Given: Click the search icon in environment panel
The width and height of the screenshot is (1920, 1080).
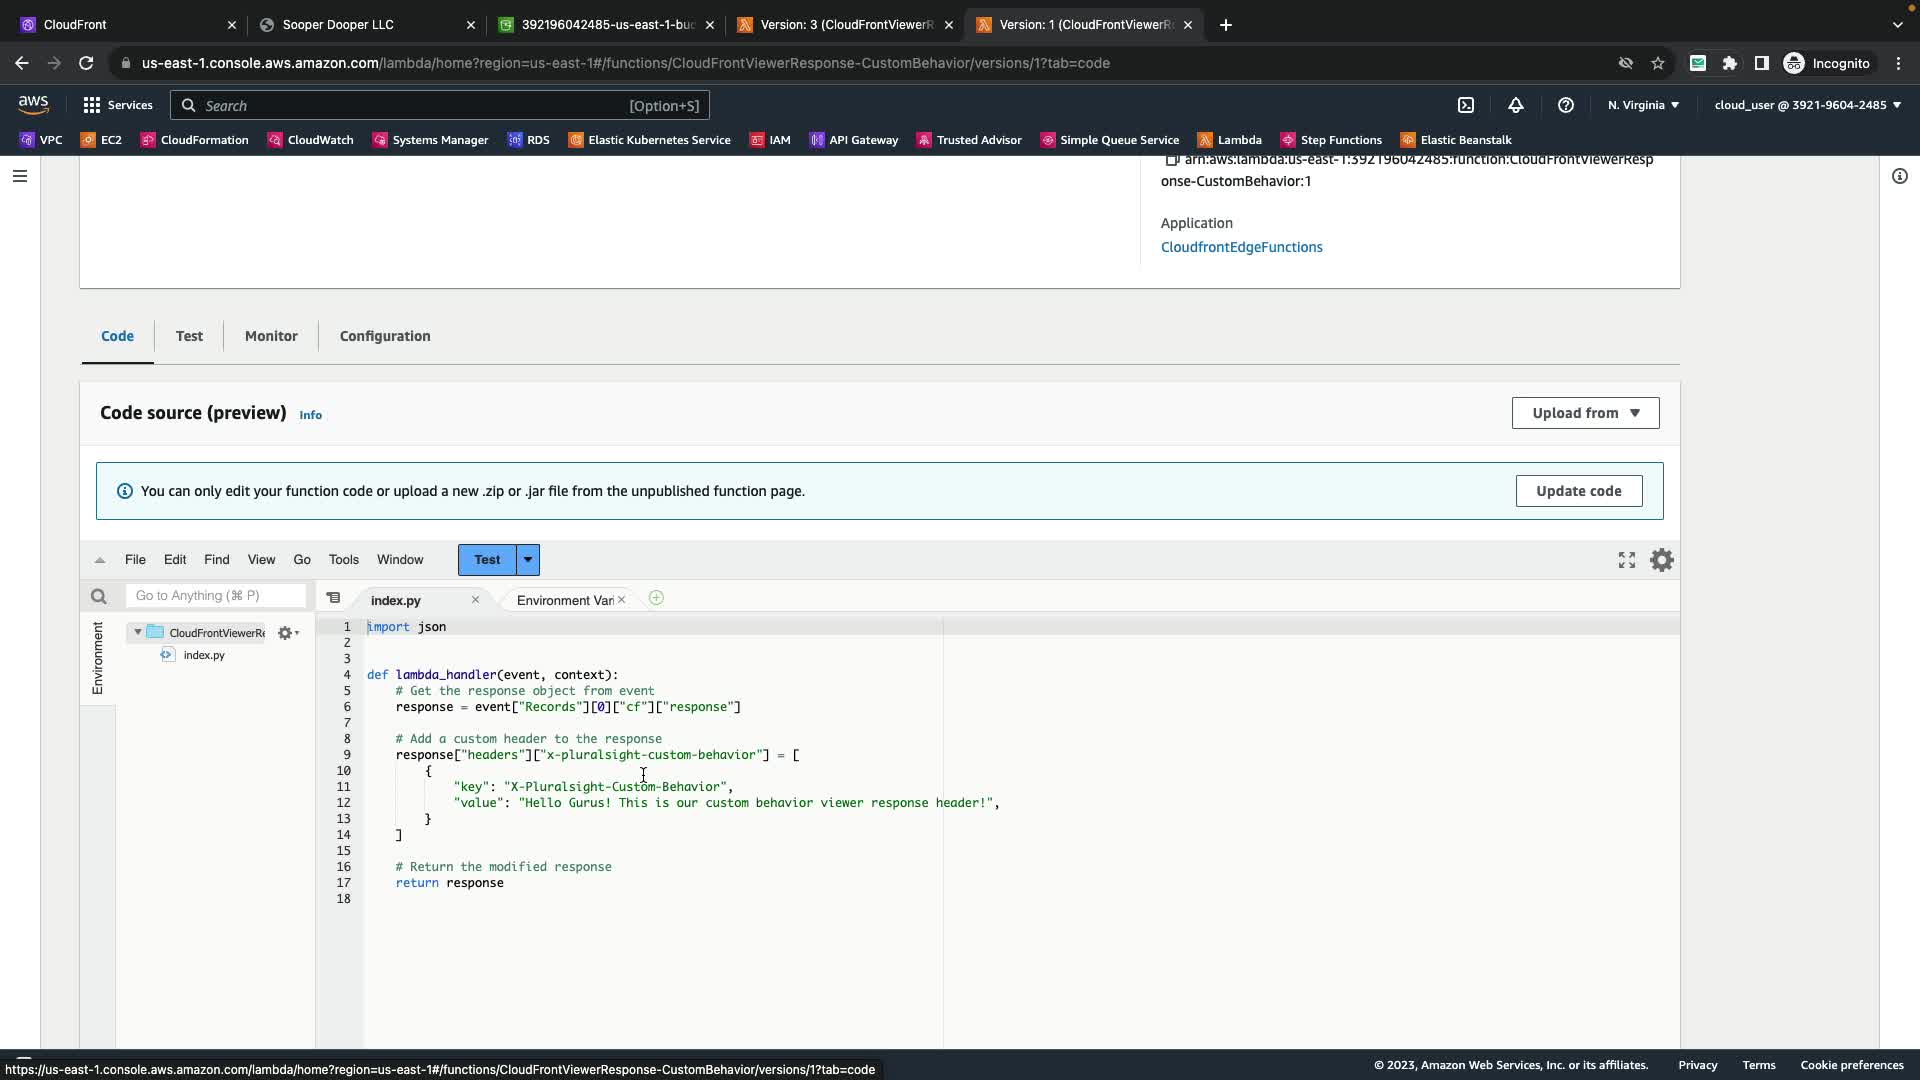Looking at the screenshot, I should coord(98,597).
